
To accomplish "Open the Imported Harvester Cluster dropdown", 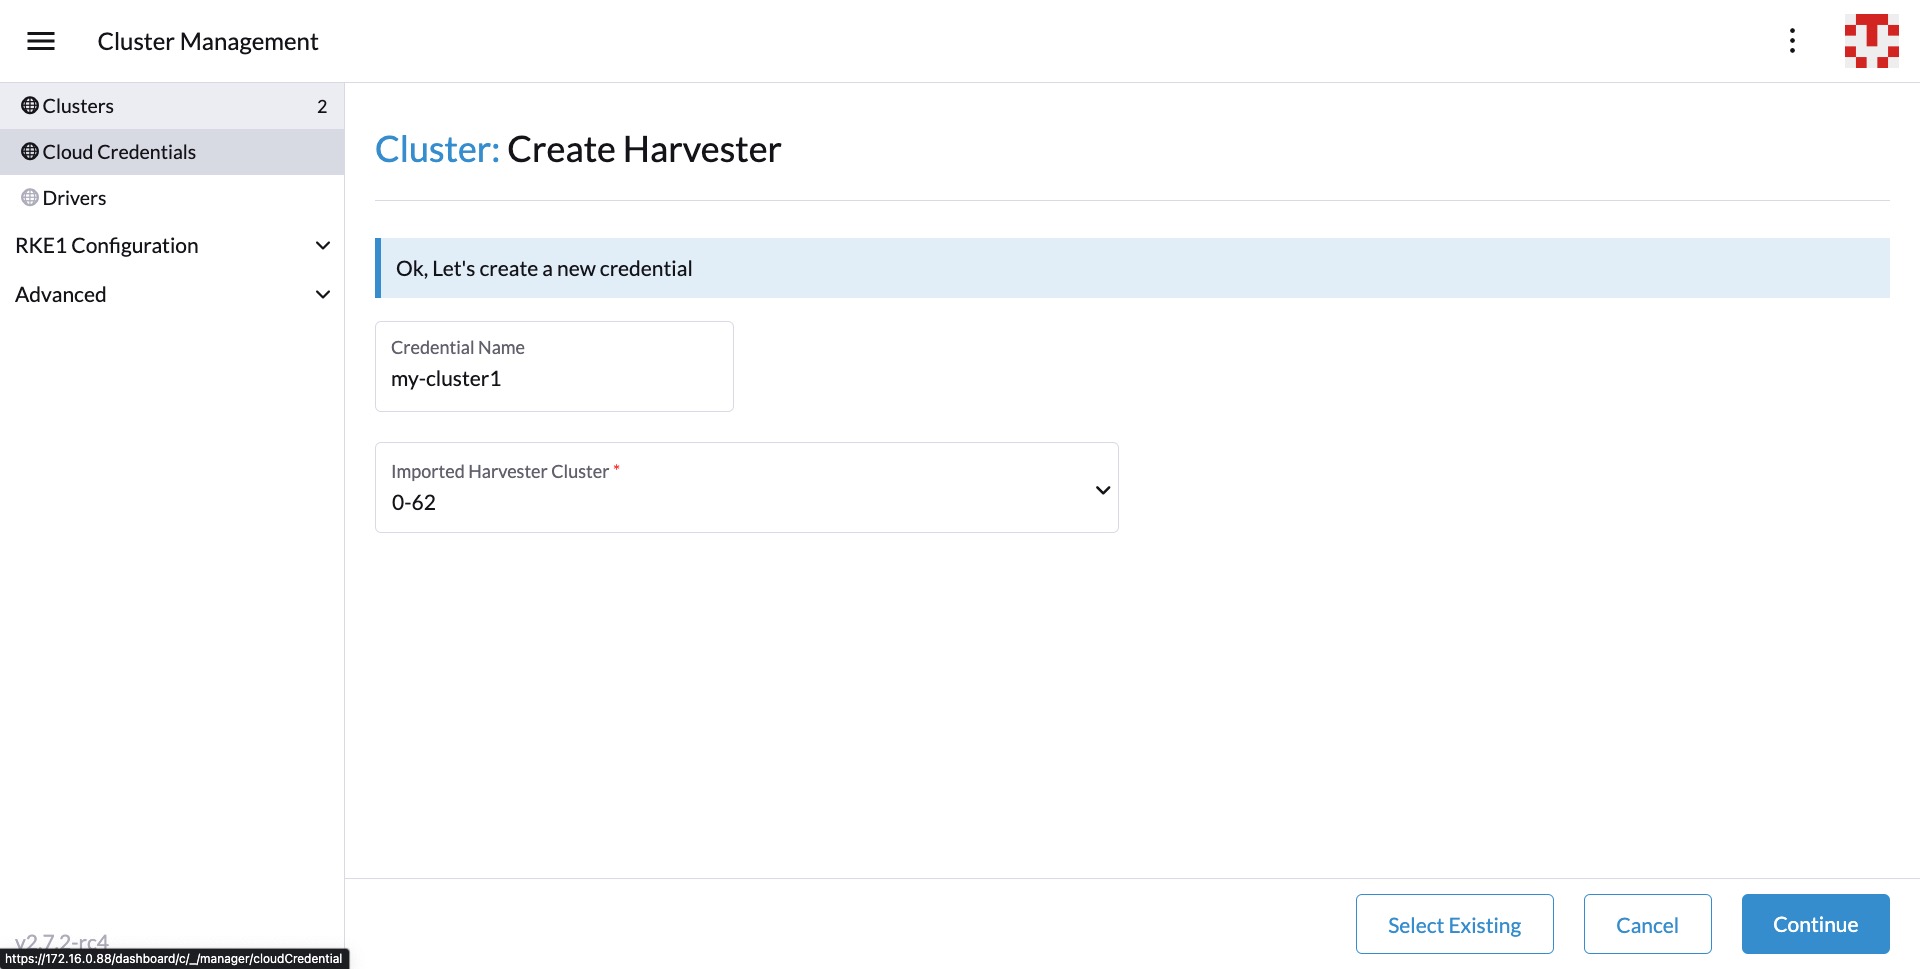I will click(746, 488).
